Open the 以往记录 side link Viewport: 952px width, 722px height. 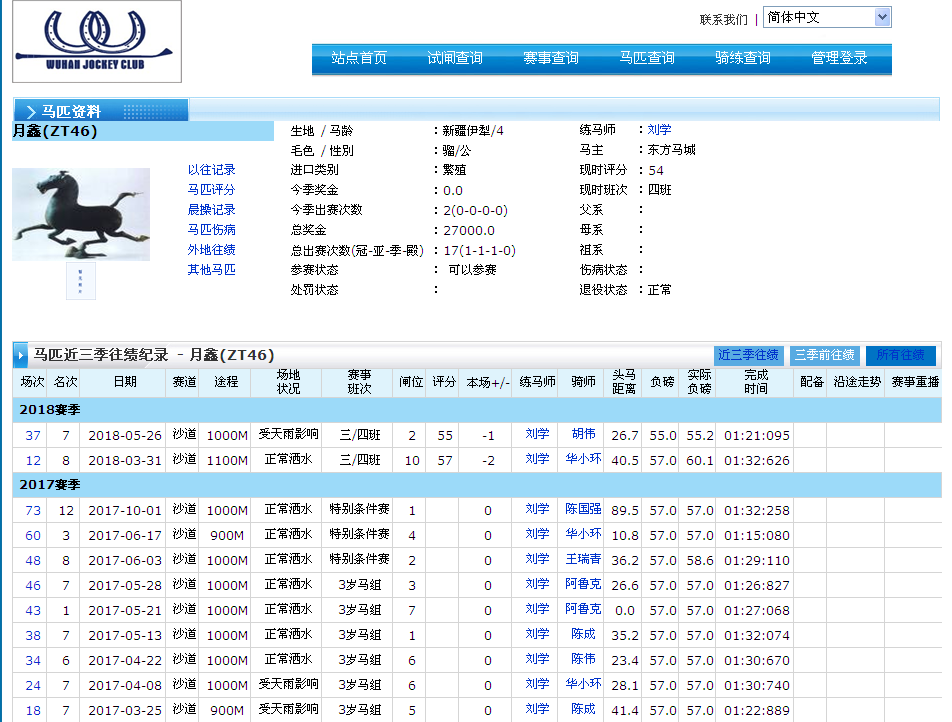tap(212, 170)
